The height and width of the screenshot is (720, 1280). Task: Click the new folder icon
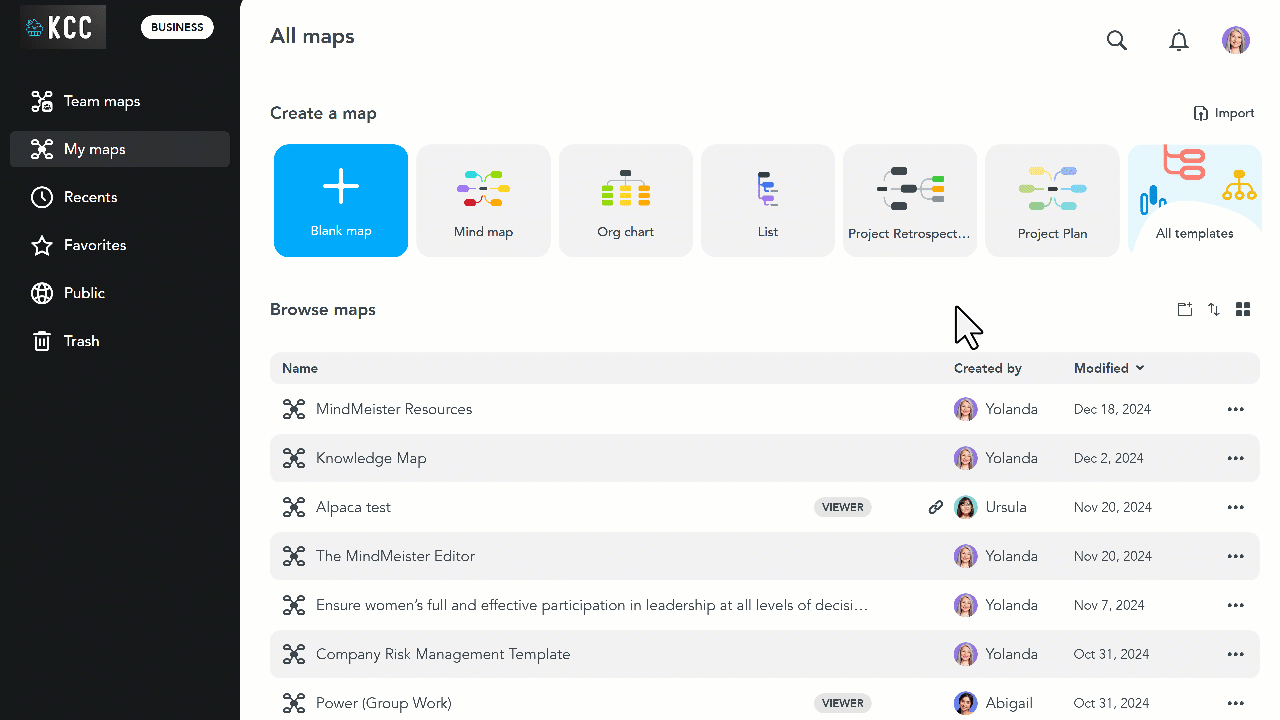point(1185,310)
